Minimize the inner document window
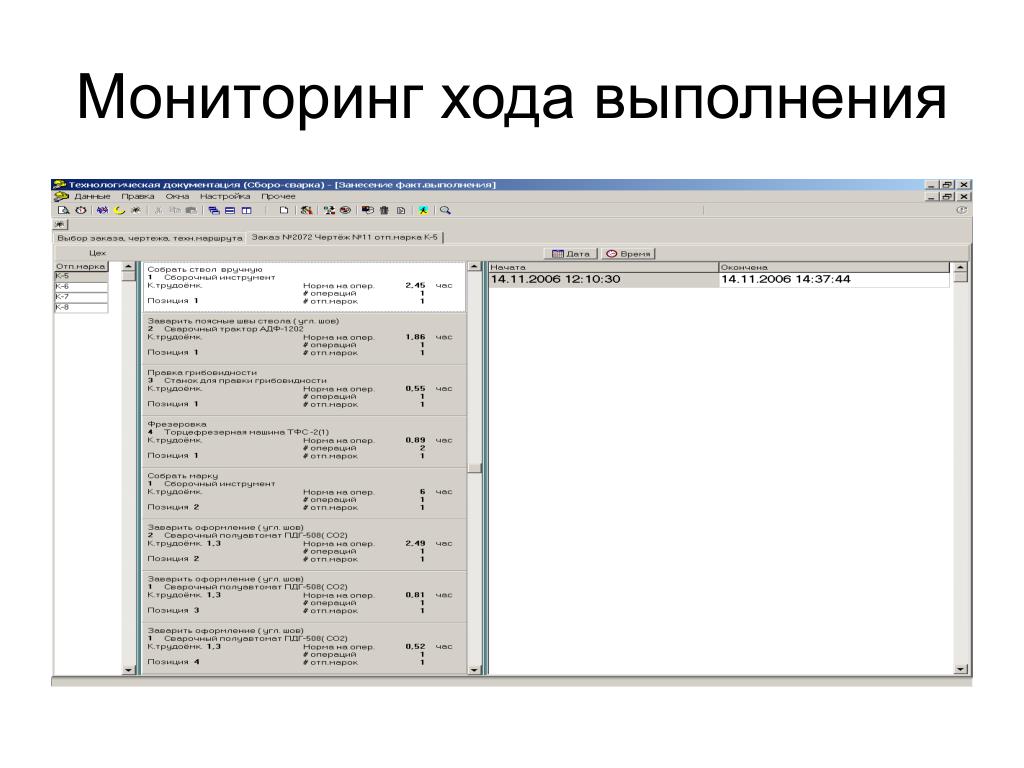1024x768 pixels. (933, 197)
